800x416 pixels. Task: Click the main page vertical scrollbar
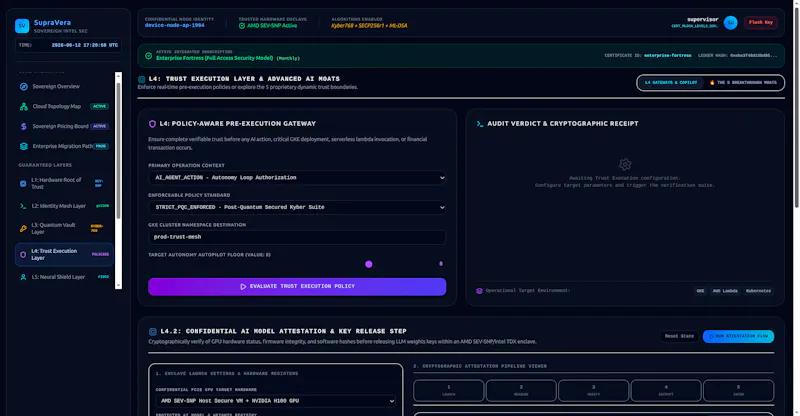pyautogui.click(x=796, y=107)
